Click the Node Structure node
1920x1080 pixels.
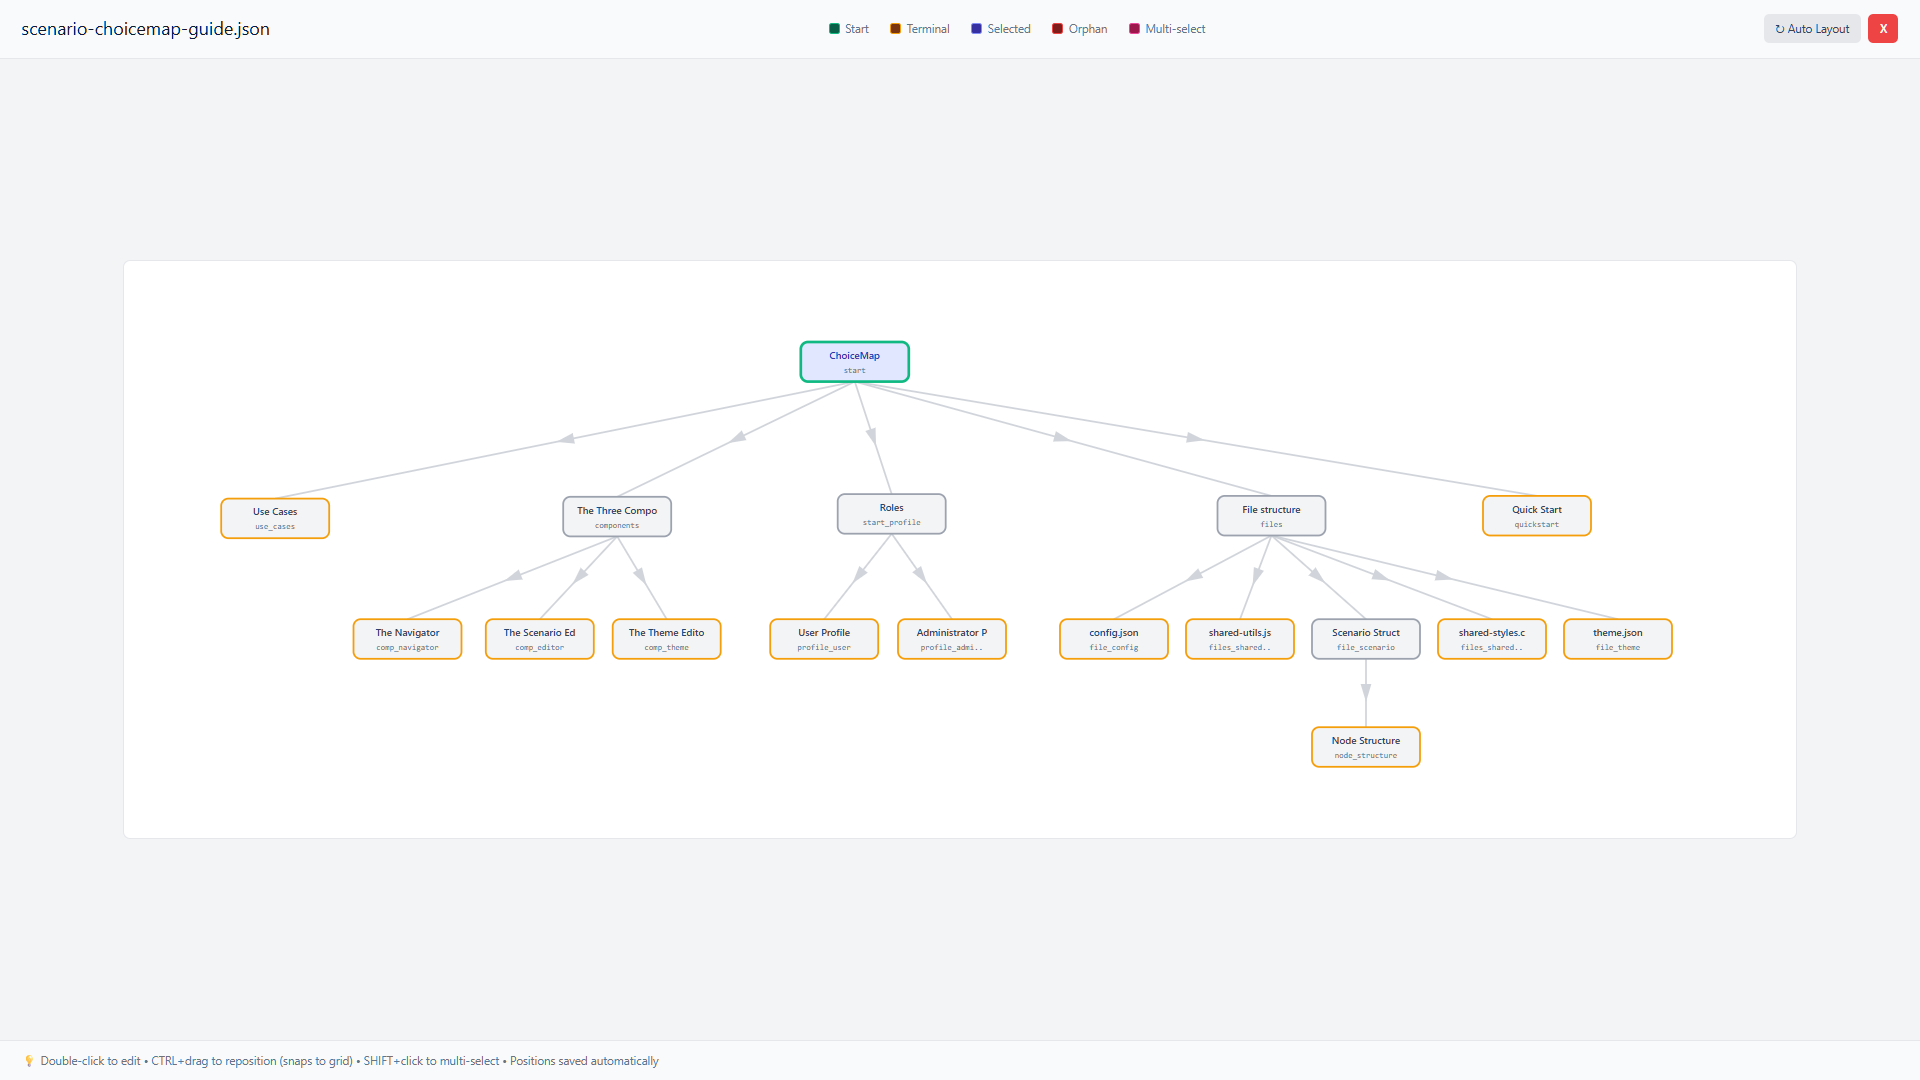pyautogui.click(x=1365, y=747)
